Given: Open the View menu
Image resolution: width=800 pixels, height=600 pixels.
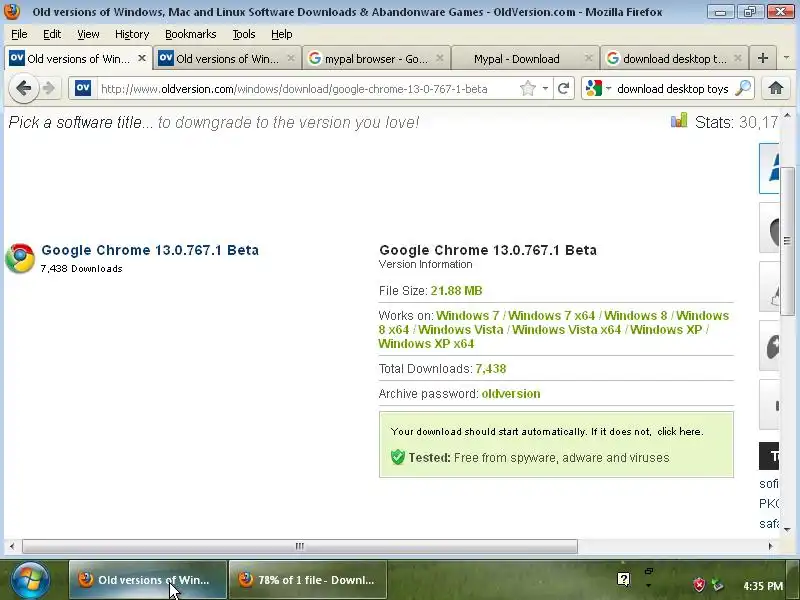Looking at the screenshot, I should click(88, 34).
